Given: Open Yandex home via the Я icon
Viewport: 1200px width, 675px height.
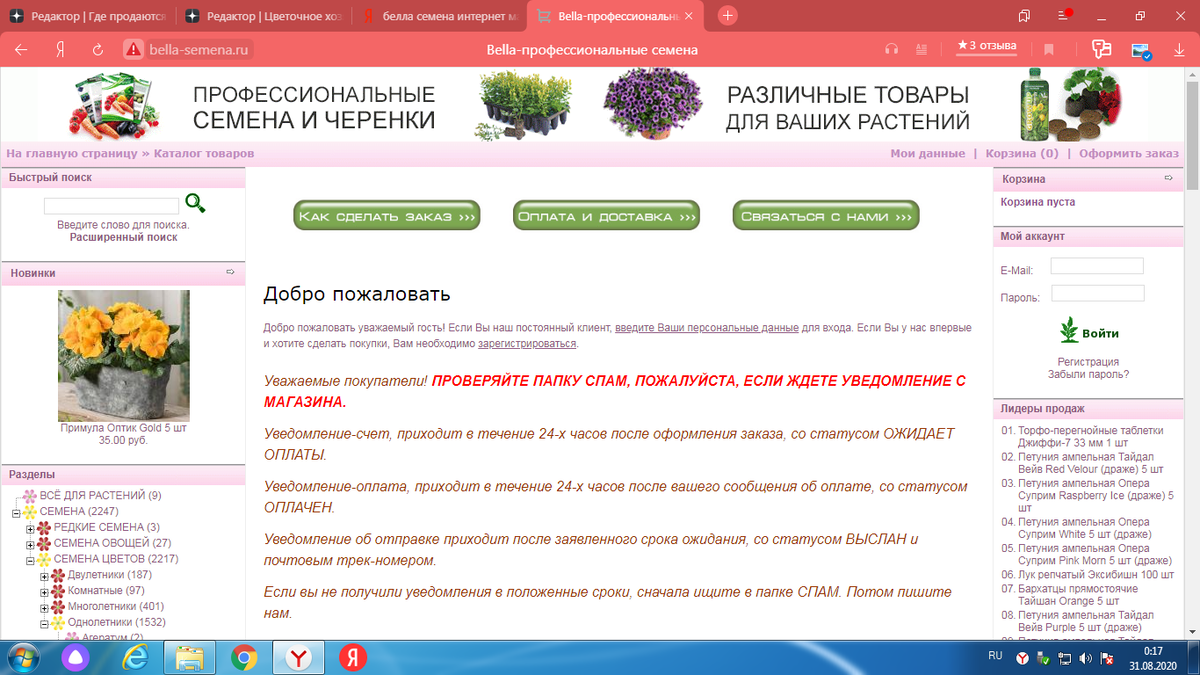Looking at the screenshot, I should coord(61,49).
